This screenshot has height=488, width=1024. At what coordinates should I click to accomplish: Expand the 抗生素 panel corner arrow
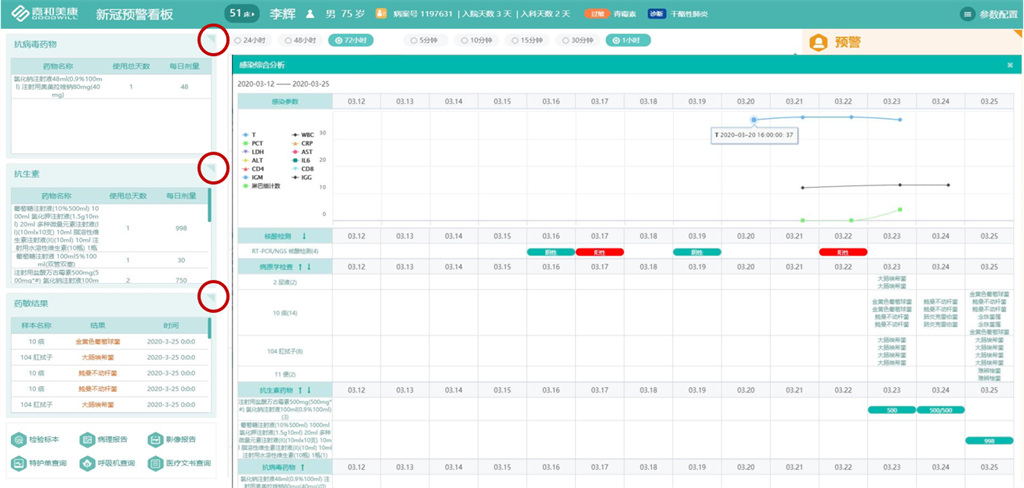(211, 168)
